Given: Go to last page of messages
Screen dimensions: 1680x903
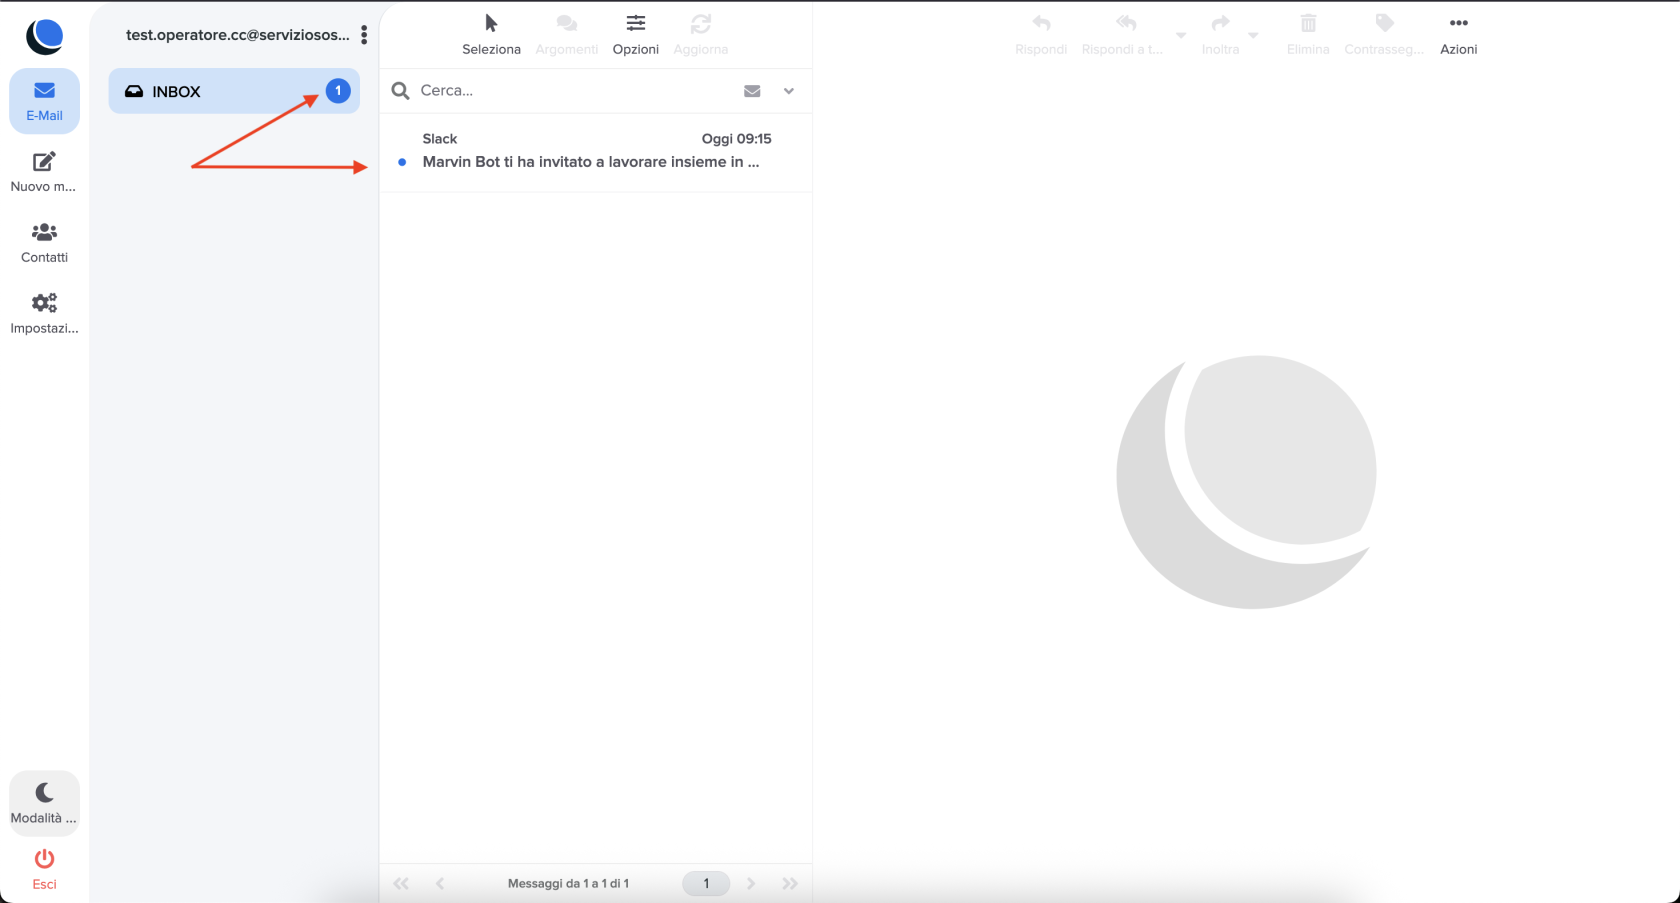Looking at the screenshot, I should coord(790,883).
